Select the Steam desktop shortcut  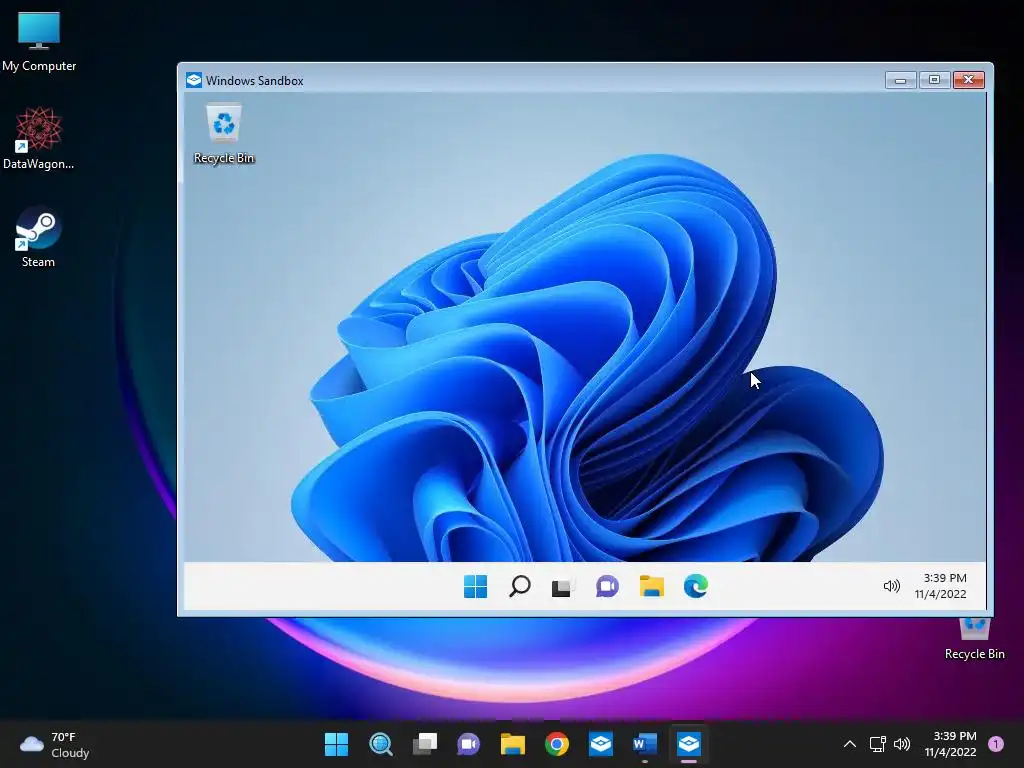coord(39,237)
